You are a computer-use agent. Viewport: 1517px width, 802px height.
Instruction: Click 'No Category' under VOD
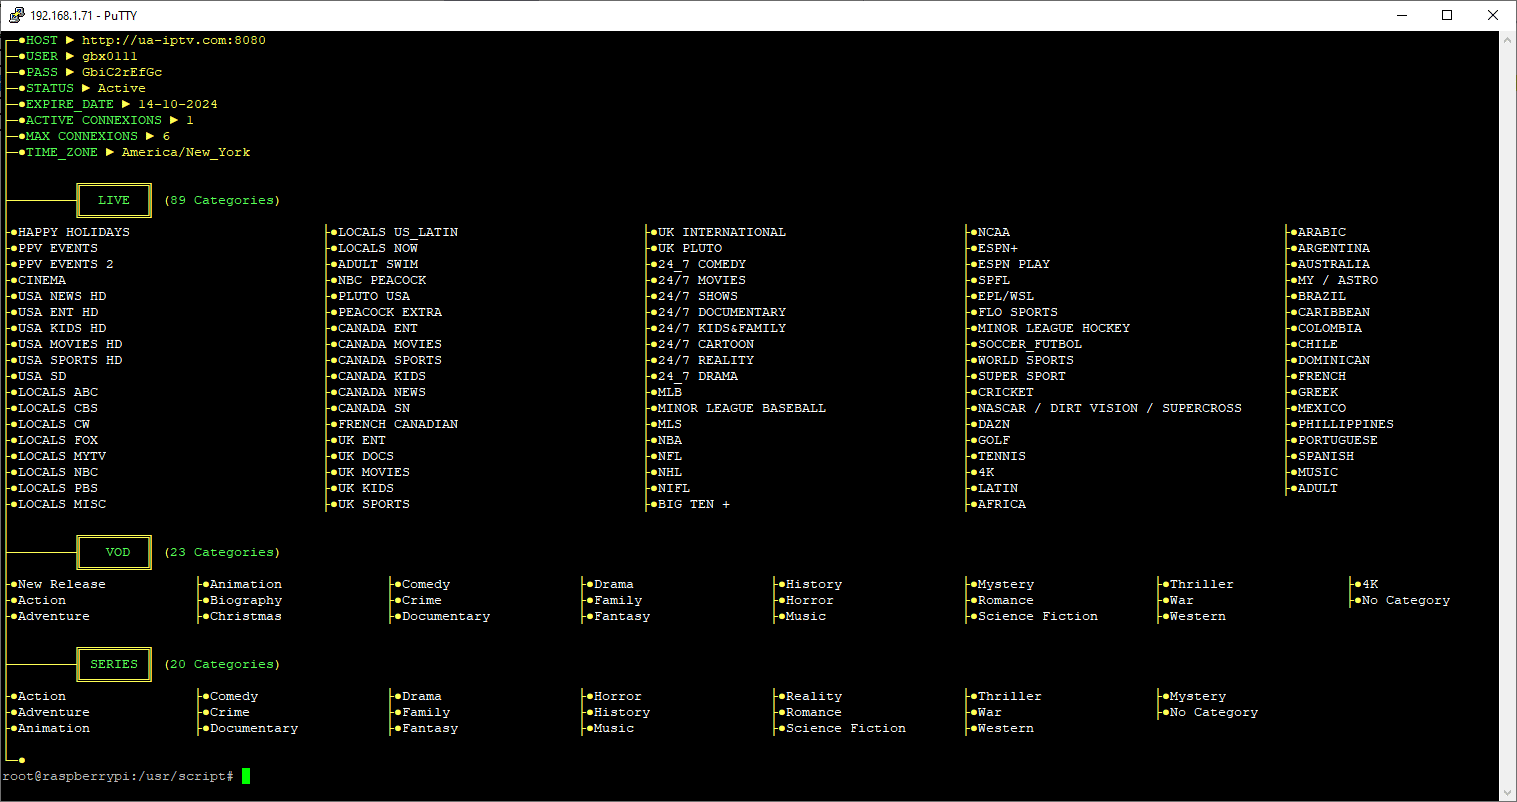(x=1406, y=600)
